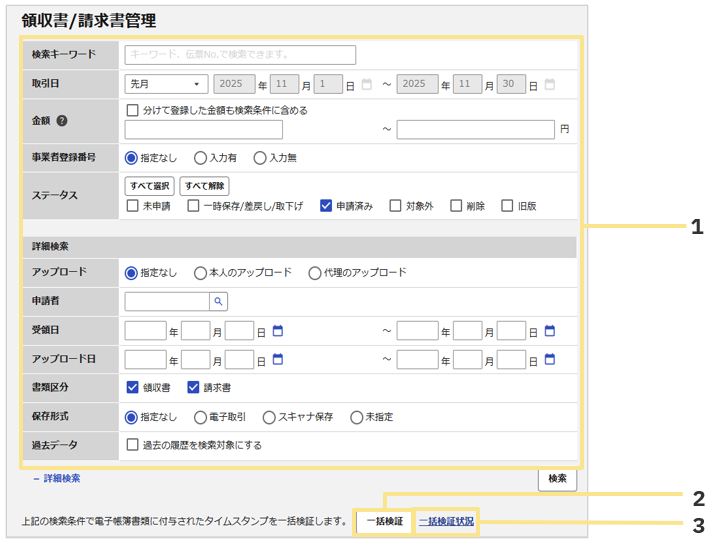Screen dimensions: 711x549
Task: Check 分けて登録した金額も検索条件に含める
Action: point(132,110)
